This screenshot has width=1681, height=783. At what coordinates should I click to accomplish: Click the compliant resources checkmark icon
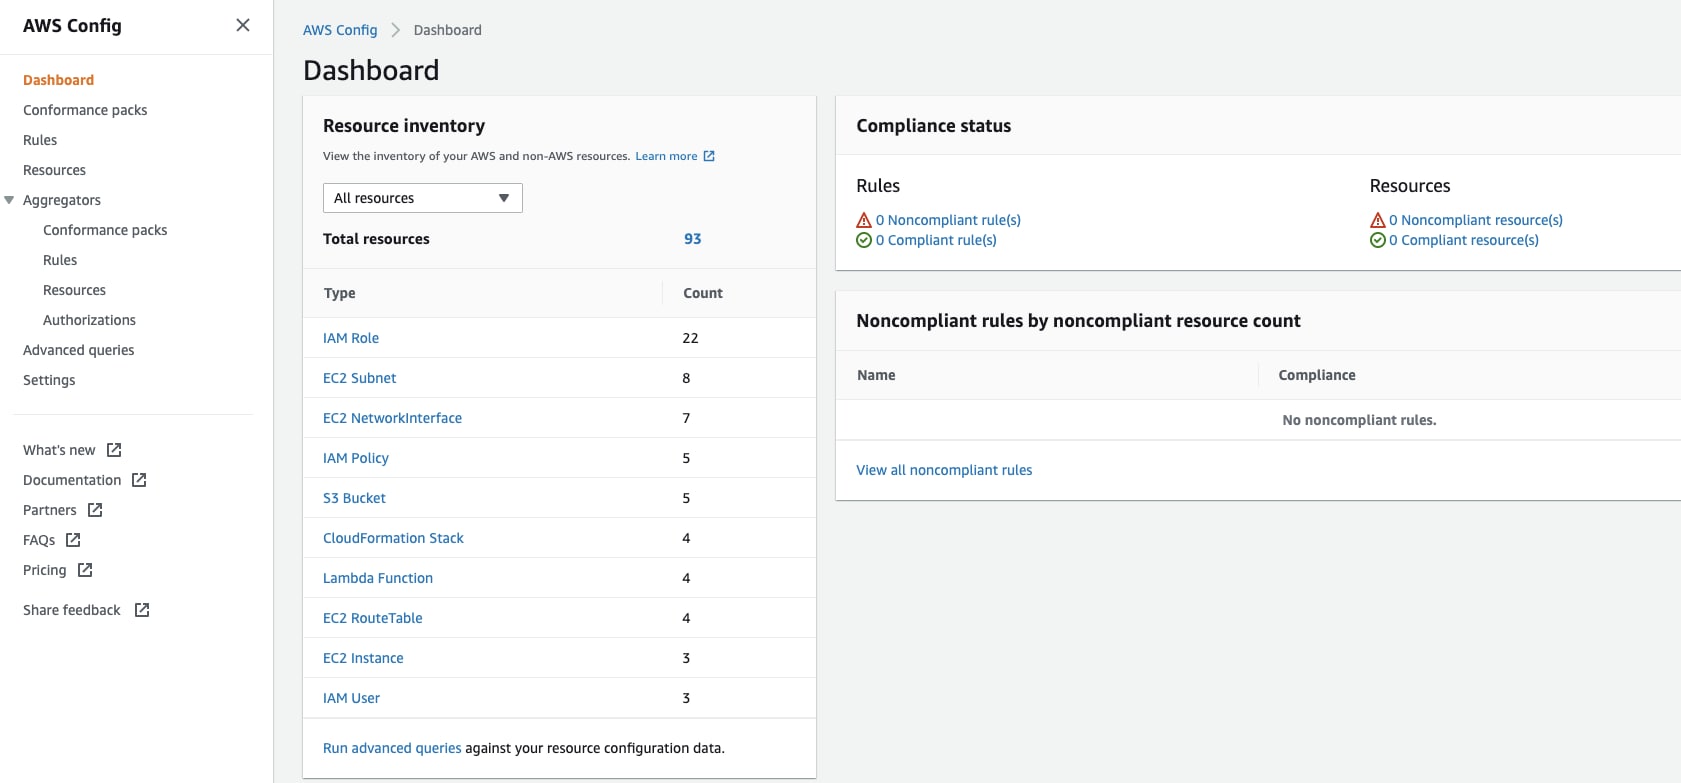1378,240
